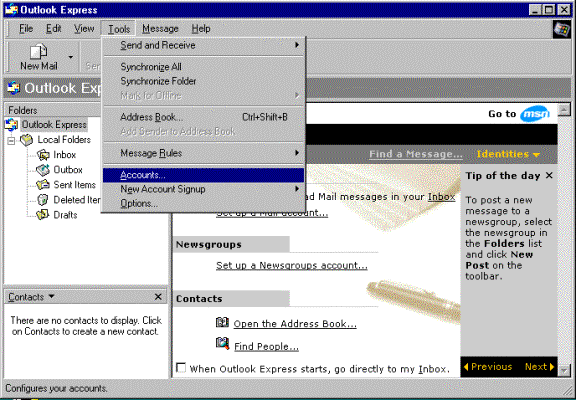Choose Synchronize Folder menu entry
The width and height of the screenshot is (576, 400).
(x=204, y=81)
